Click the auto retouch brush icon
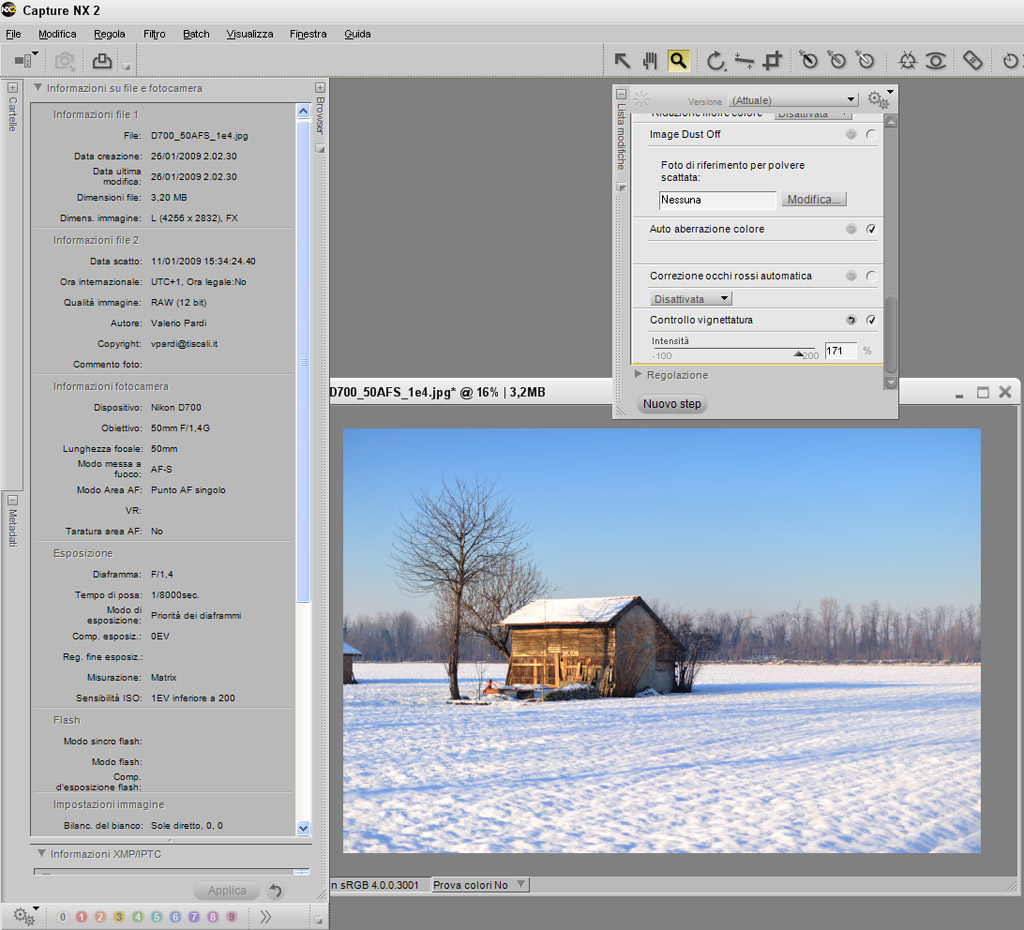Image resolution: width=1024 pixels, height=930 pixels. tap(973, 61)
